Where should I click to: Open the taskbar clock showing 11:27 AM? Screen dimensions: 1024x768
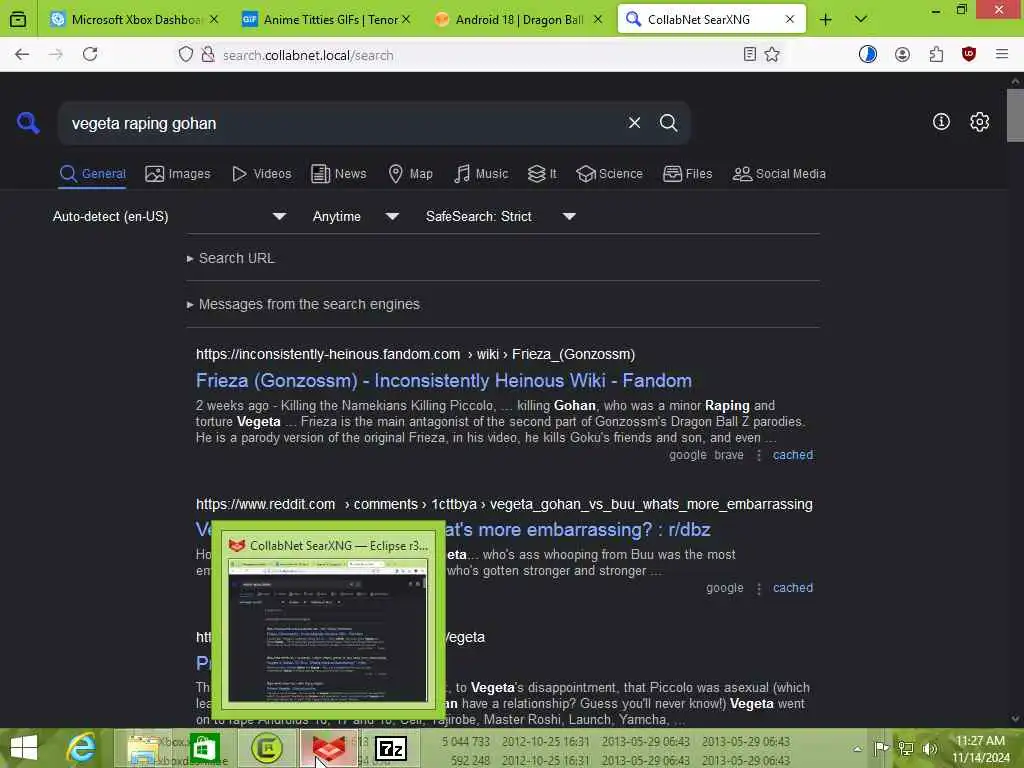[x=980, y=748]
